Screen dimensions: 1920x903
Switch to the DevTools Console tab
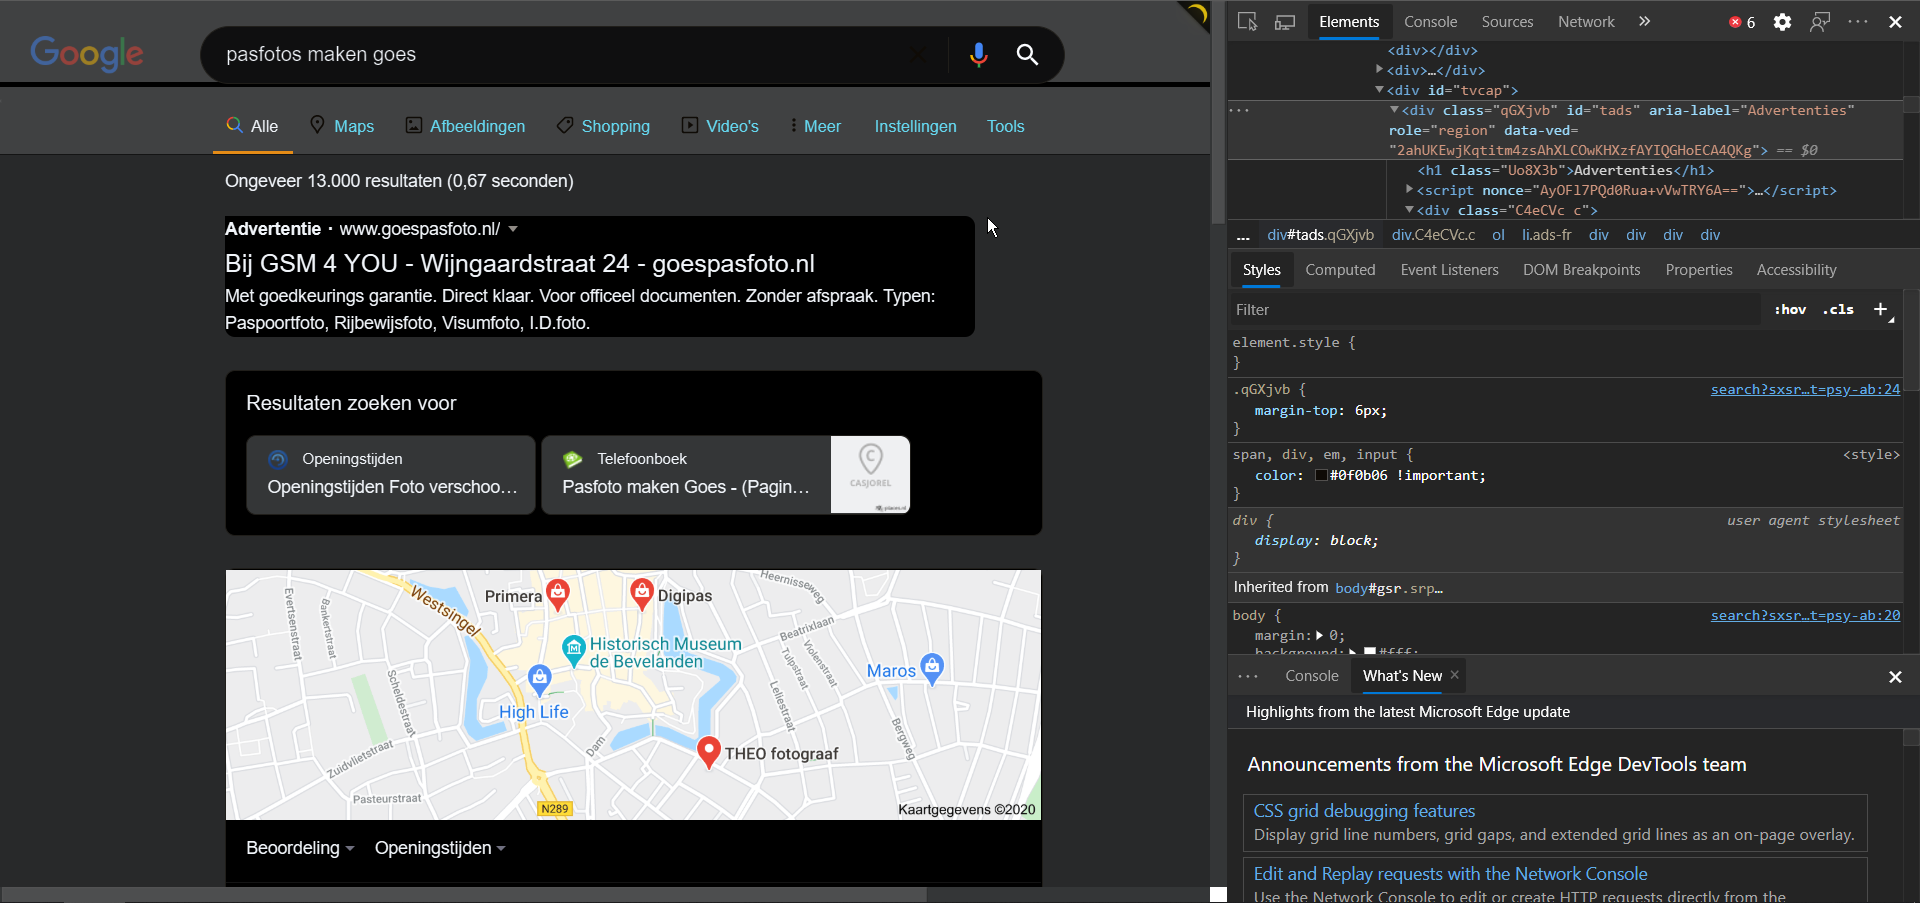pyautogui.click(x=1430, y=22)
